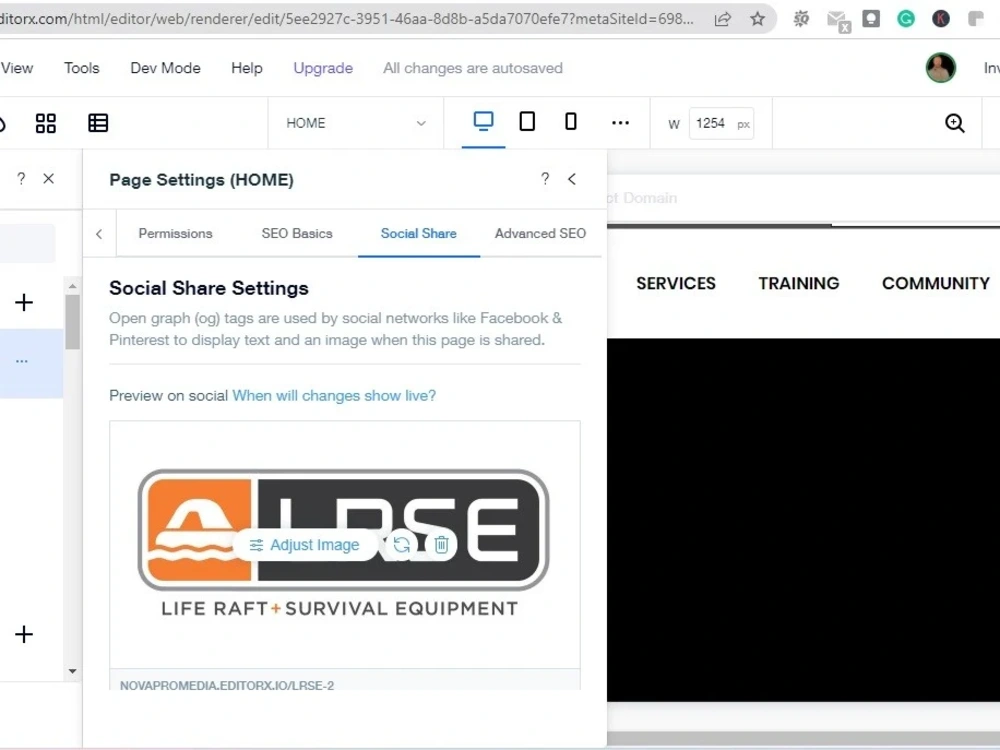The image size is (1000, 750).
Task: Click the COMMUNITY navigation item
Action: pos(936,283)
